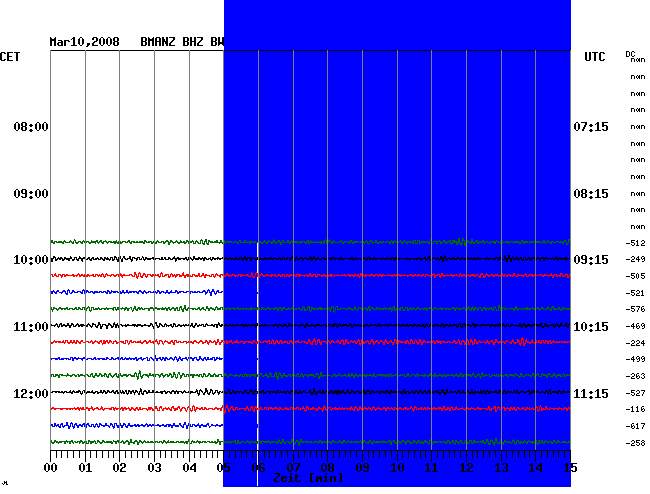Image resolution: width=650 pixels, height=494 pixels.
Task: Click the DC value -499
Action: pos(635,359)
